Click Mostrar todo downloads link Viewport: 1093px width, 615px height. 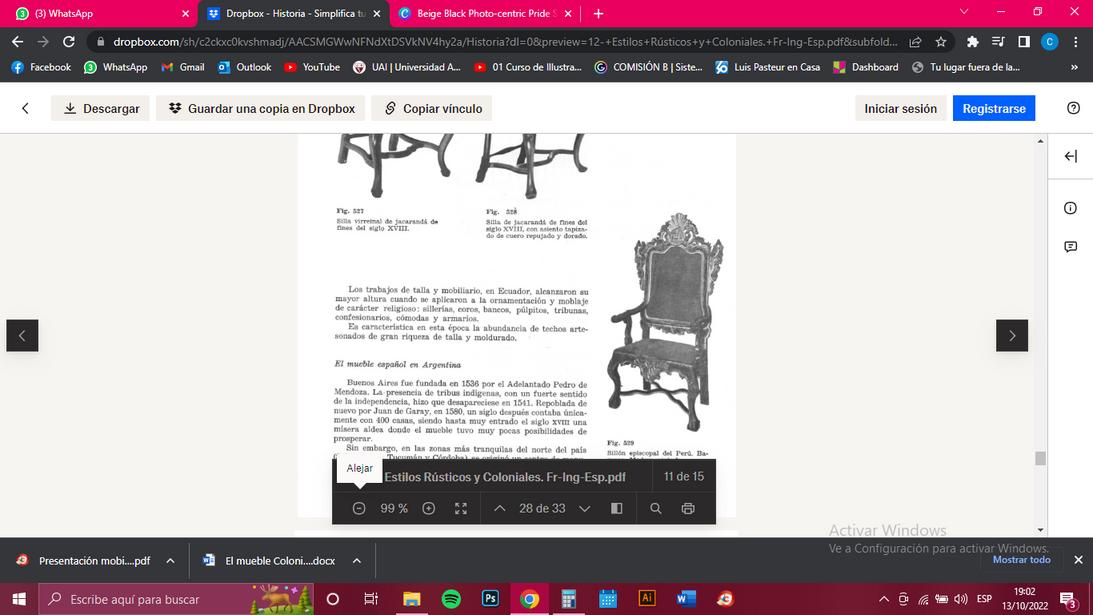coord(1021,560)
